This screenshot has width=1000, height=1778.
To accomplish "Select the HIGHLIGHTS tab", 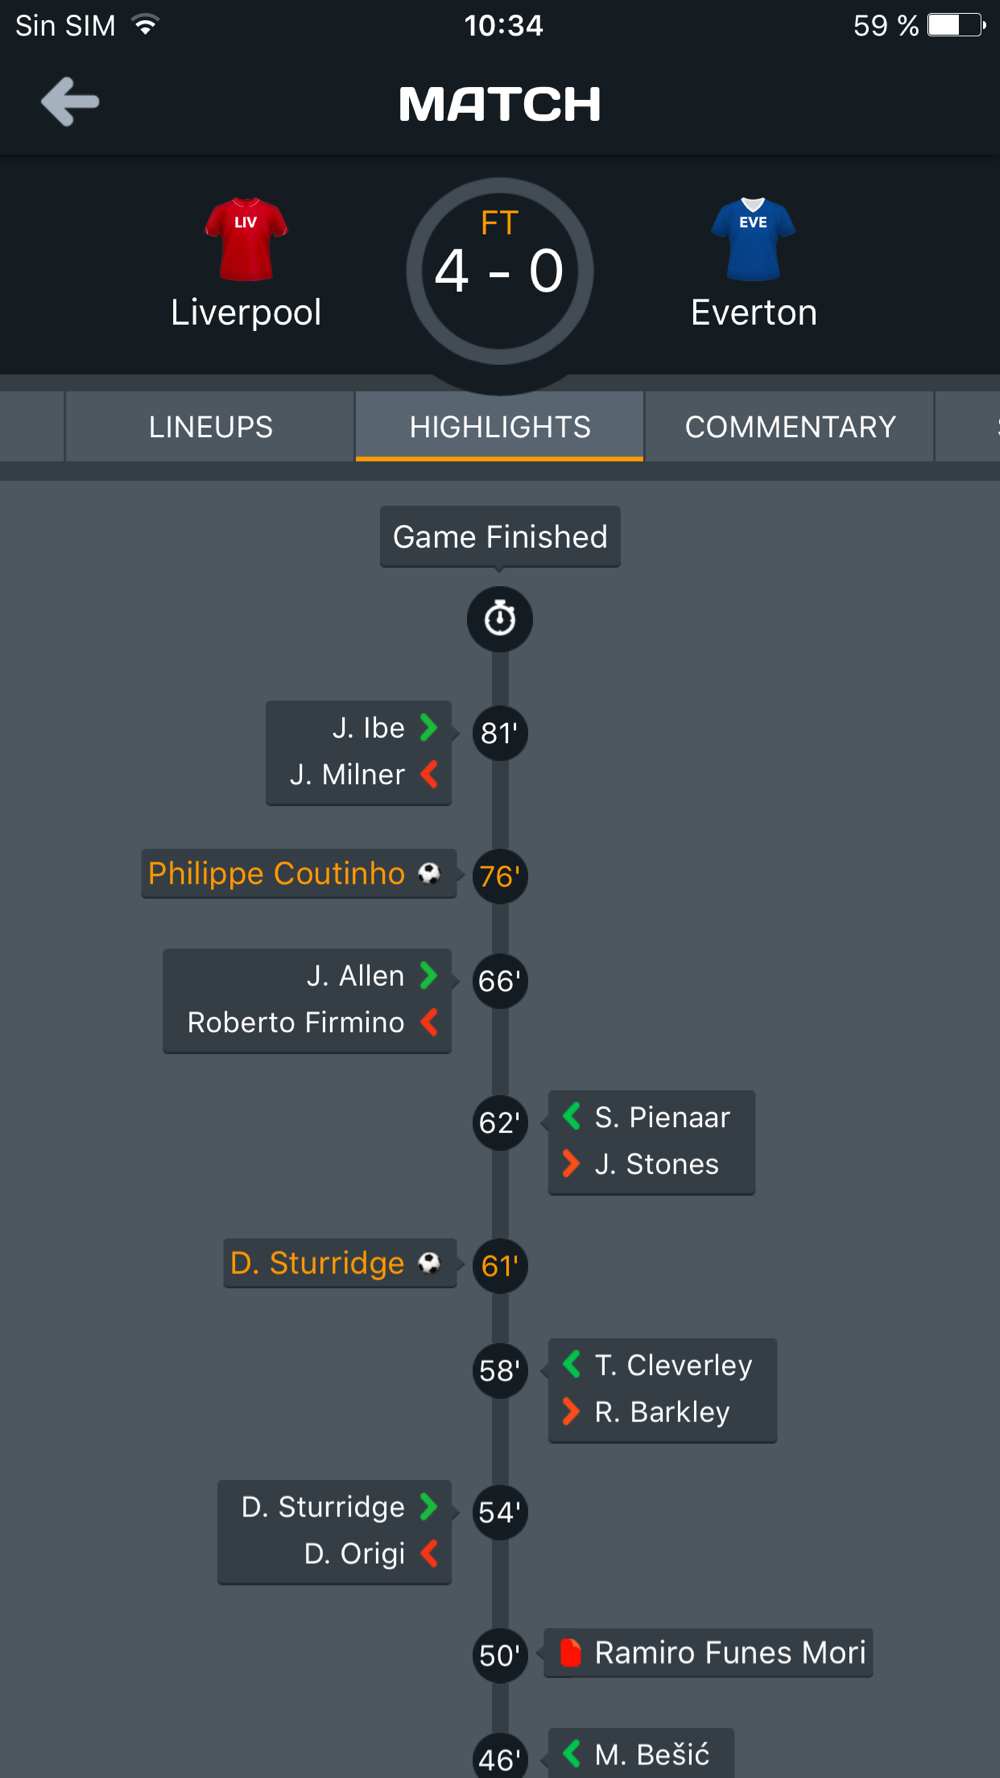I will tap(500, 427).
